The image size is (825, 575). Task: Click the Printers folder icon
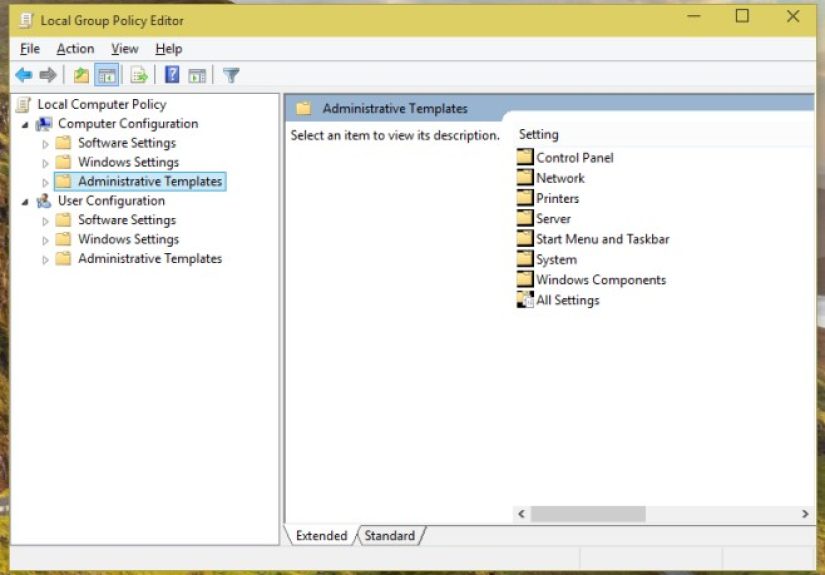click(x=525, y=198)
